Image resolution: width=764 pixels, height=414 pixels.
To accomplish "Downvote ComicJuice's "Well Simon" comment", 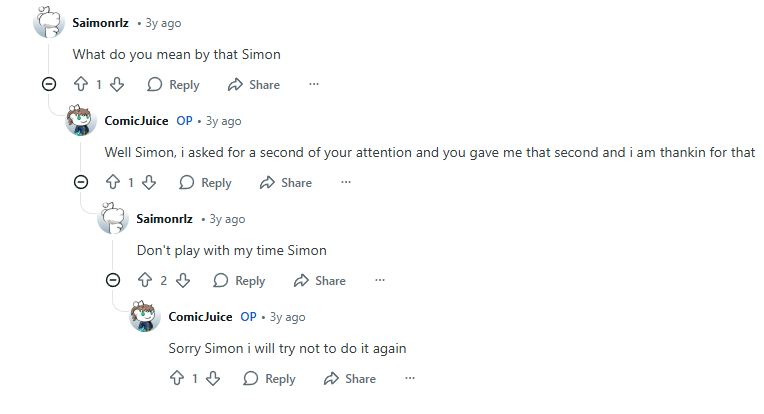I will tap(148, 183).
